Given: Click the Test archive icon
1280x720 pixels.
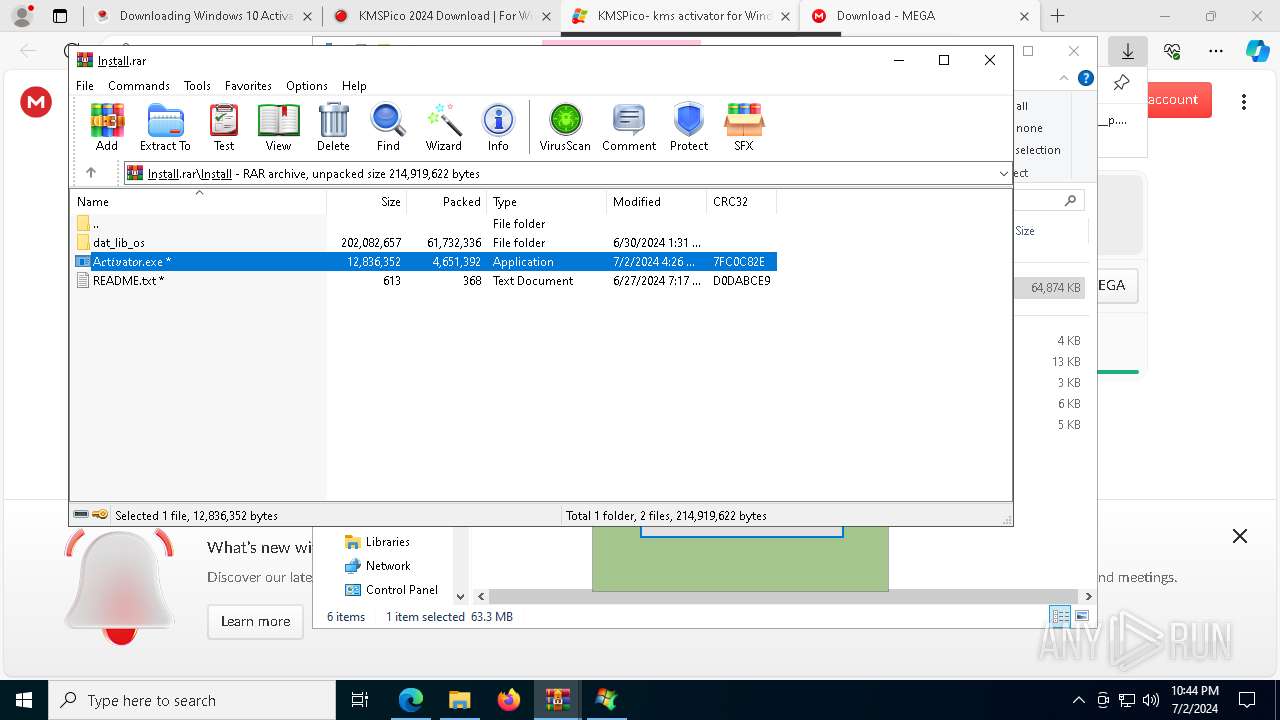Looking at the screenshot, I should [x=224, y=127].
